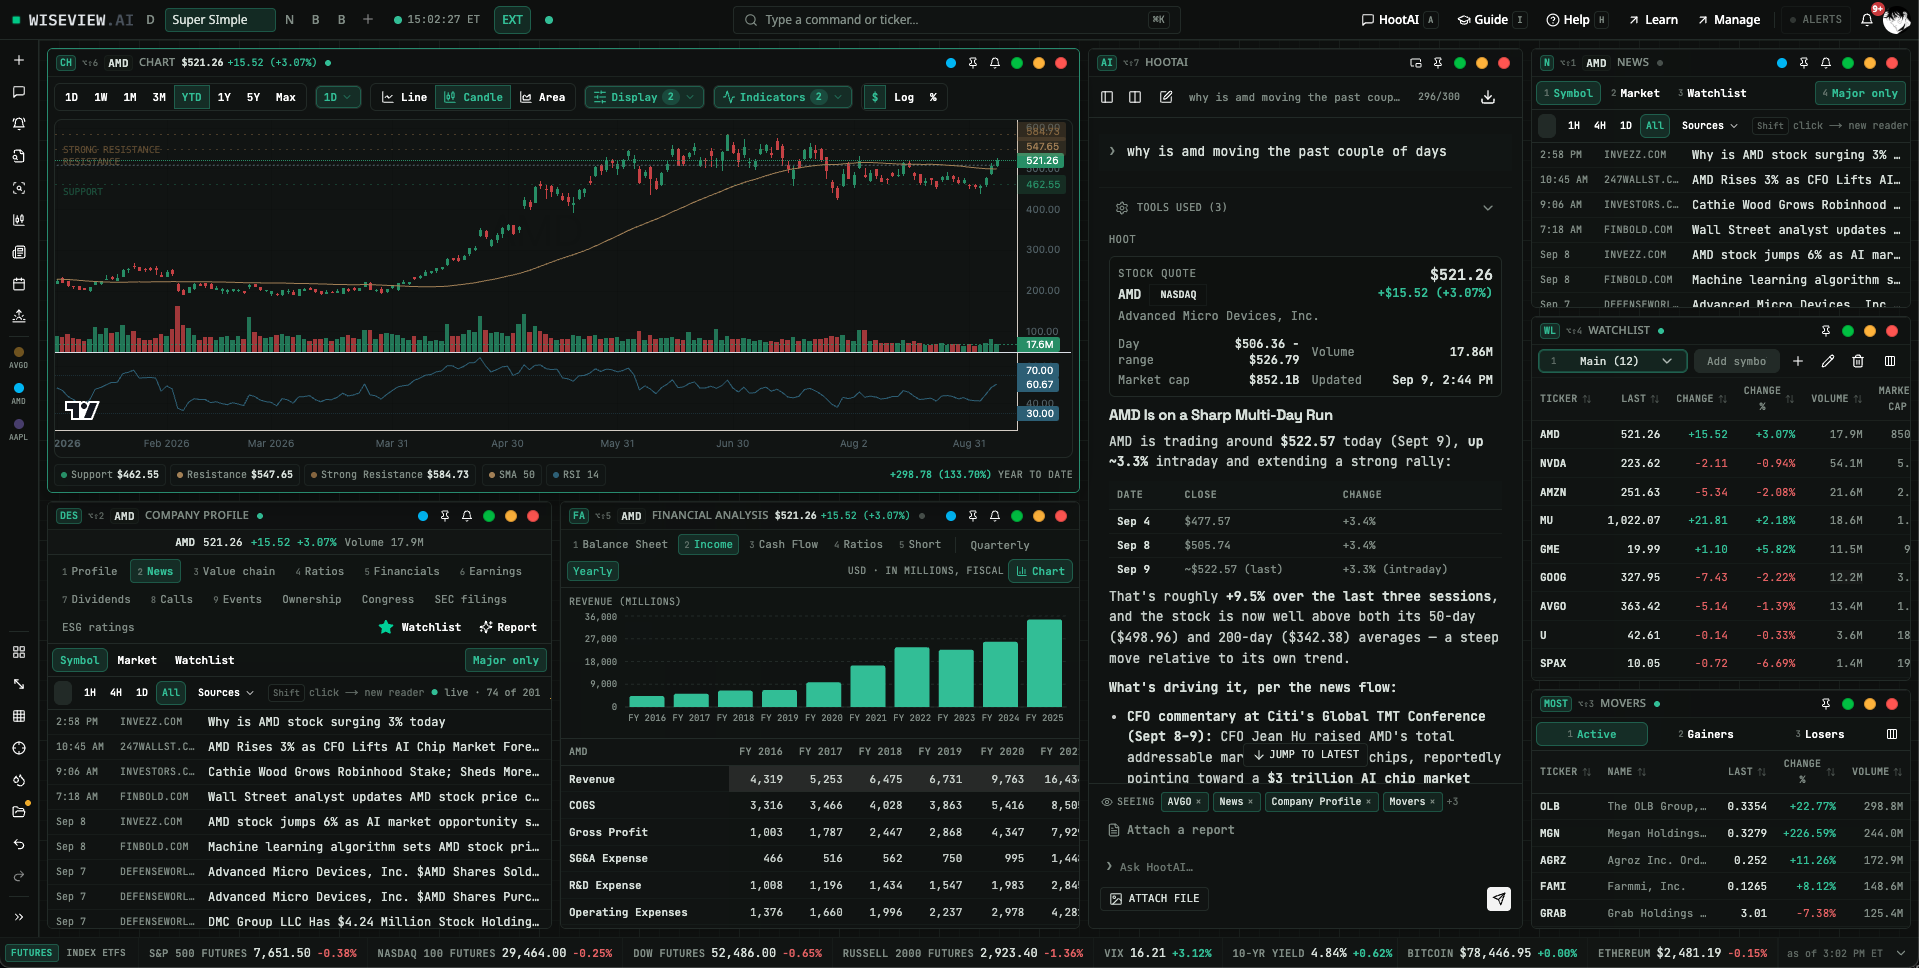Open the Value chain tab in Company Profile
This screenshot has width=1919, height=968.
(233, 571)
